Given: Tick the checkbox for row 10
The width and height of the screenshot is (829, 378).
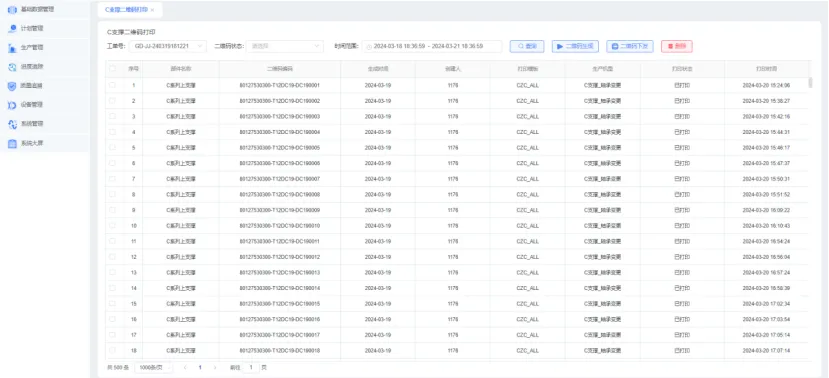Looking at the screenshot, I should coord(112,226).
